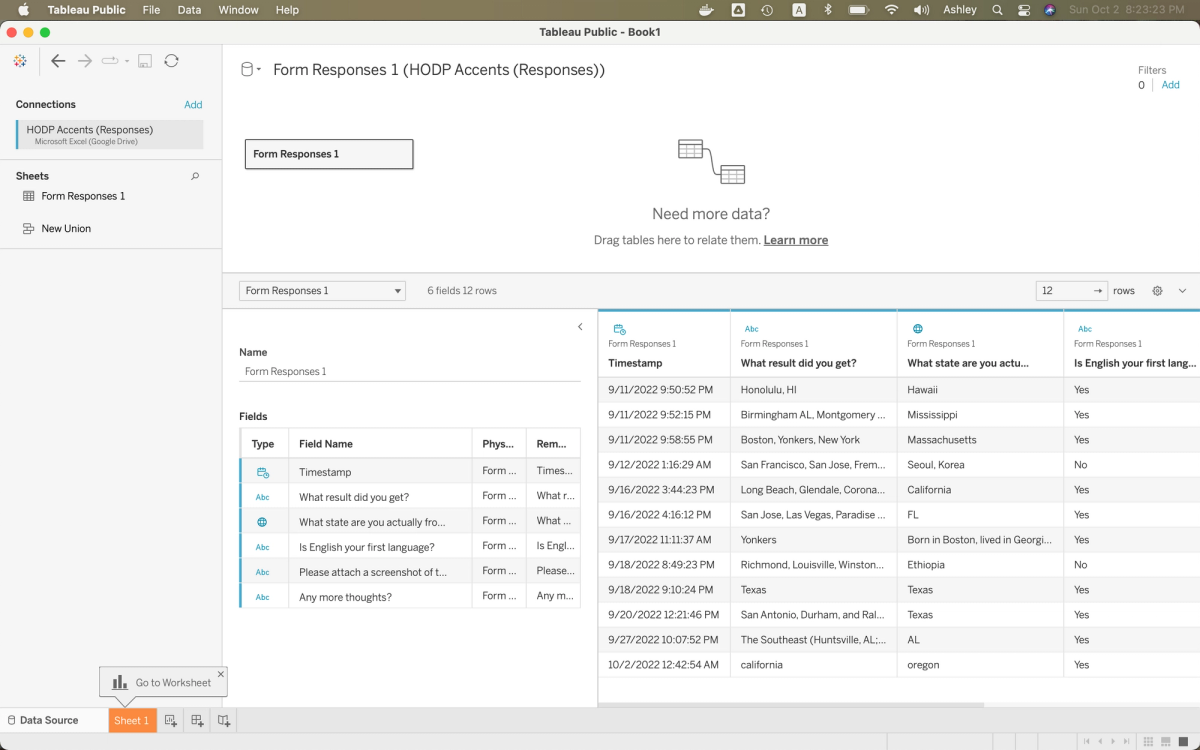1200x750 pixels.
Task: Click the date type icon in Timestamp field row
Action: [x=262, y=472]
